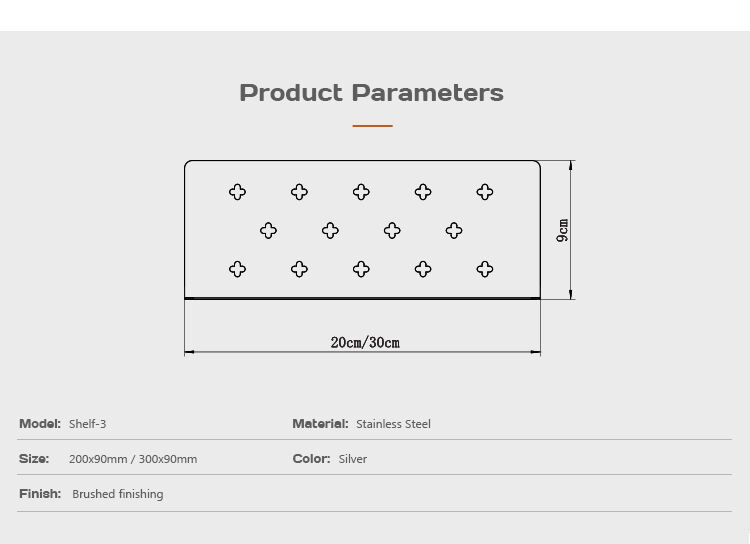
Task: Click the "Finish:" label
Action: 40,494
